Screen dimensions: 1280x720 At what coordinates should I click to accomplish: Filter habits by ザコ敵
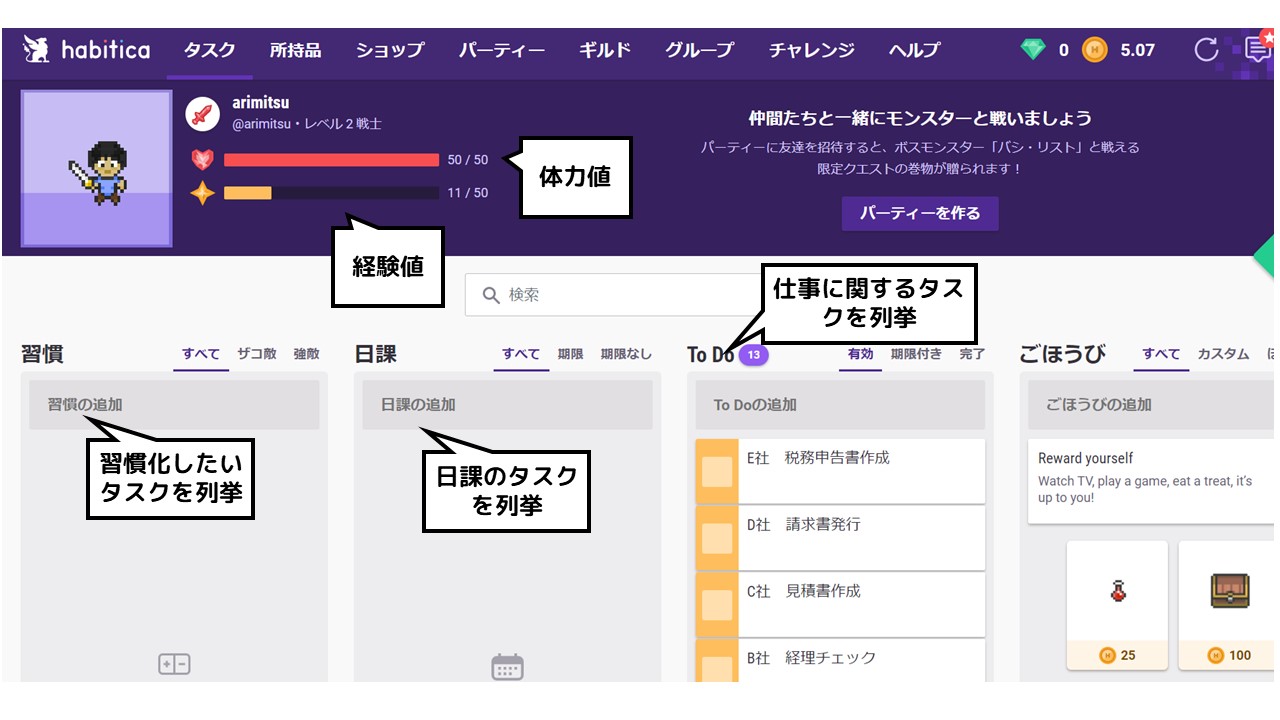[256, 354]
